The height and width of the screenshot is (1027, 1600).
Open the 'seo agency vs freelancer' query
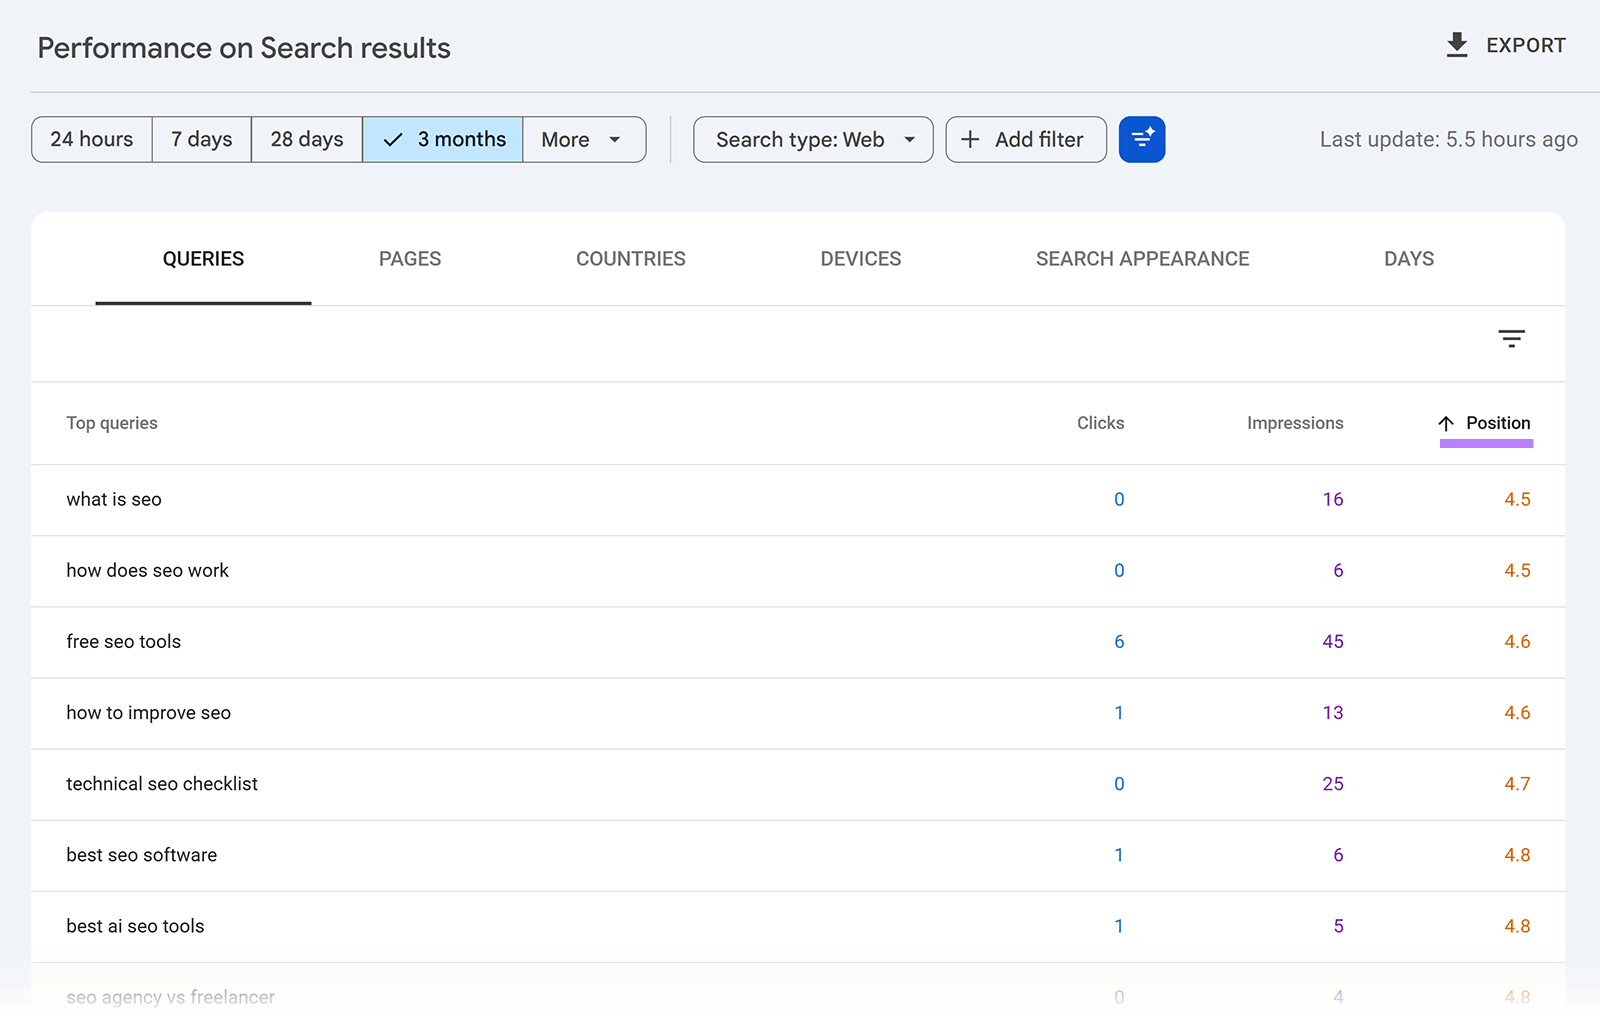[171, 997]
